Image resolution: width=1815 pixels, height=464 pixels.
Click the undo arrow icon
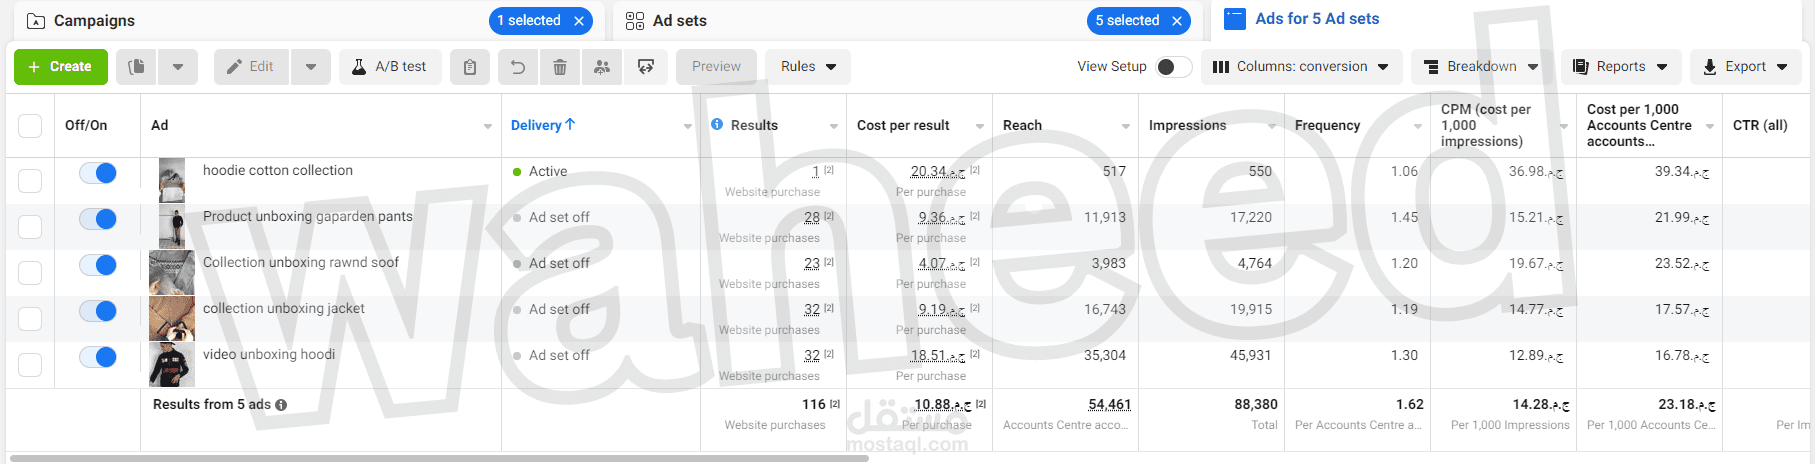[518, 67]
